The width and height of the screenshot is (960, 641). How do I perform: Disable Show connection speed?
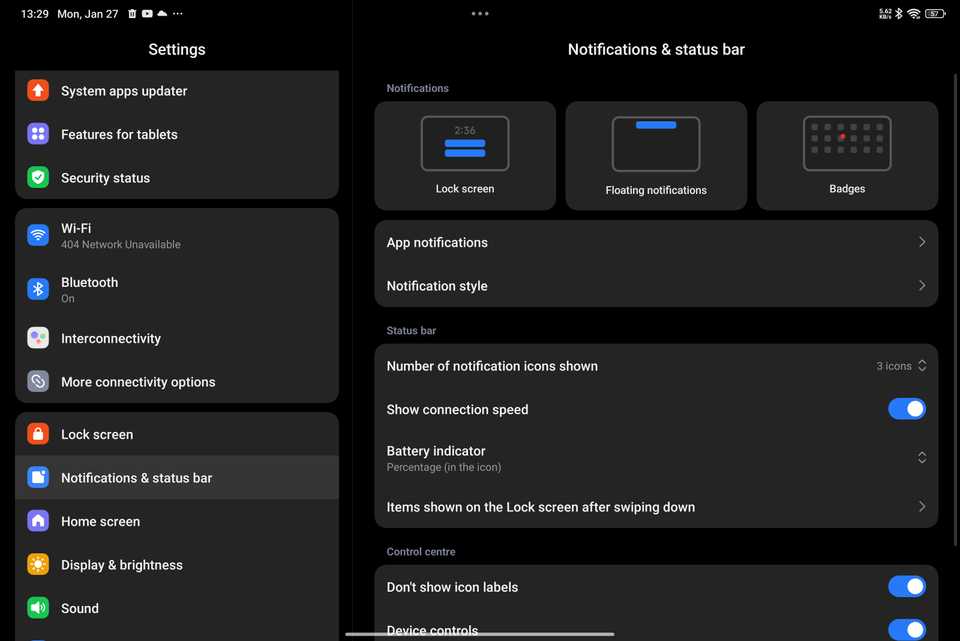tap(907, 409)
